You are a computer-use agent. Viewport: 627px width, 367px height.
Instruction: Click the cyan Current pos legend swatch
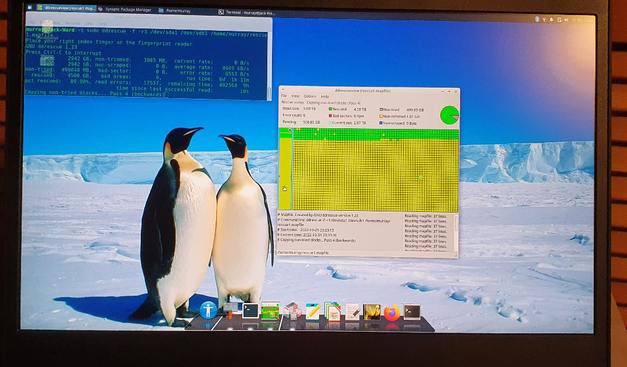click(330, 123)
